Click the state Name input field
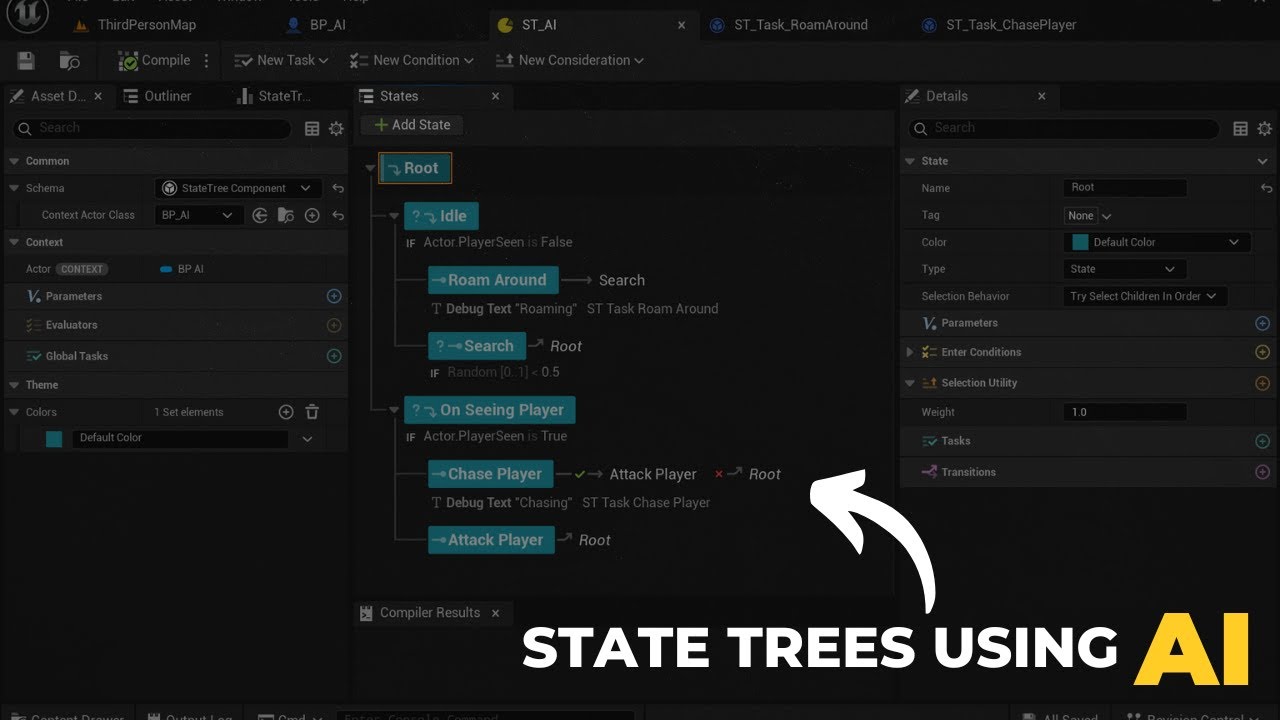This screenshot has height=720, width=1280. click(x=1125, y=188)
